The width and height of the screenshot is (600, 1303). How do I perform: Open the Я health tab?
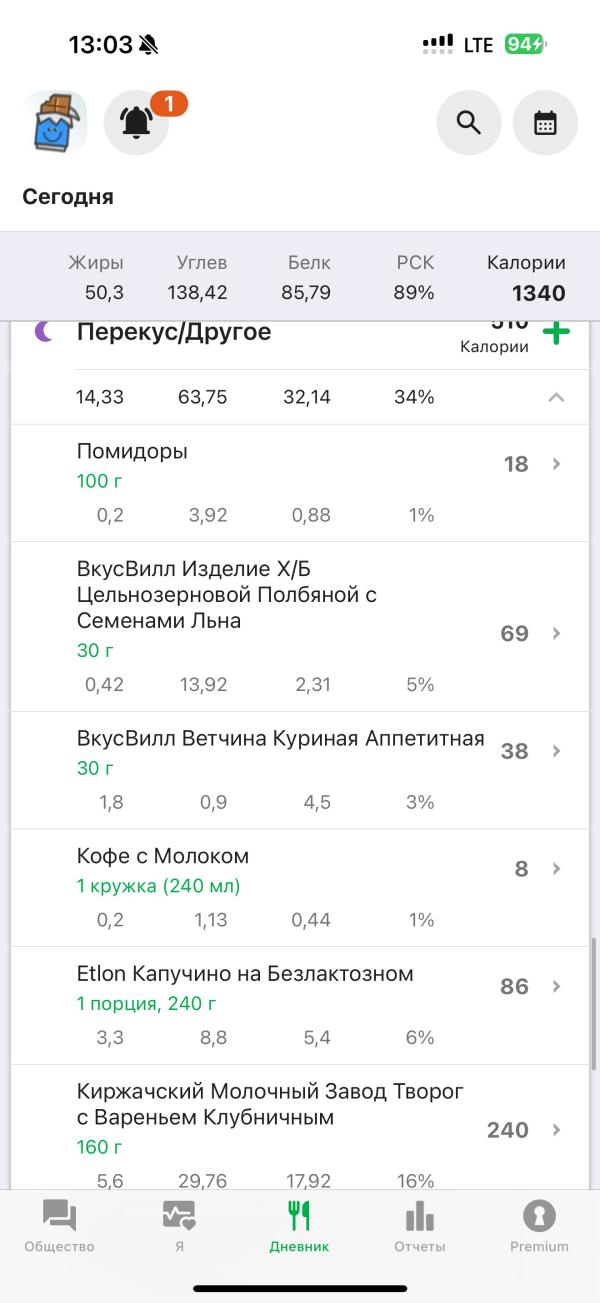point(179,1227)
